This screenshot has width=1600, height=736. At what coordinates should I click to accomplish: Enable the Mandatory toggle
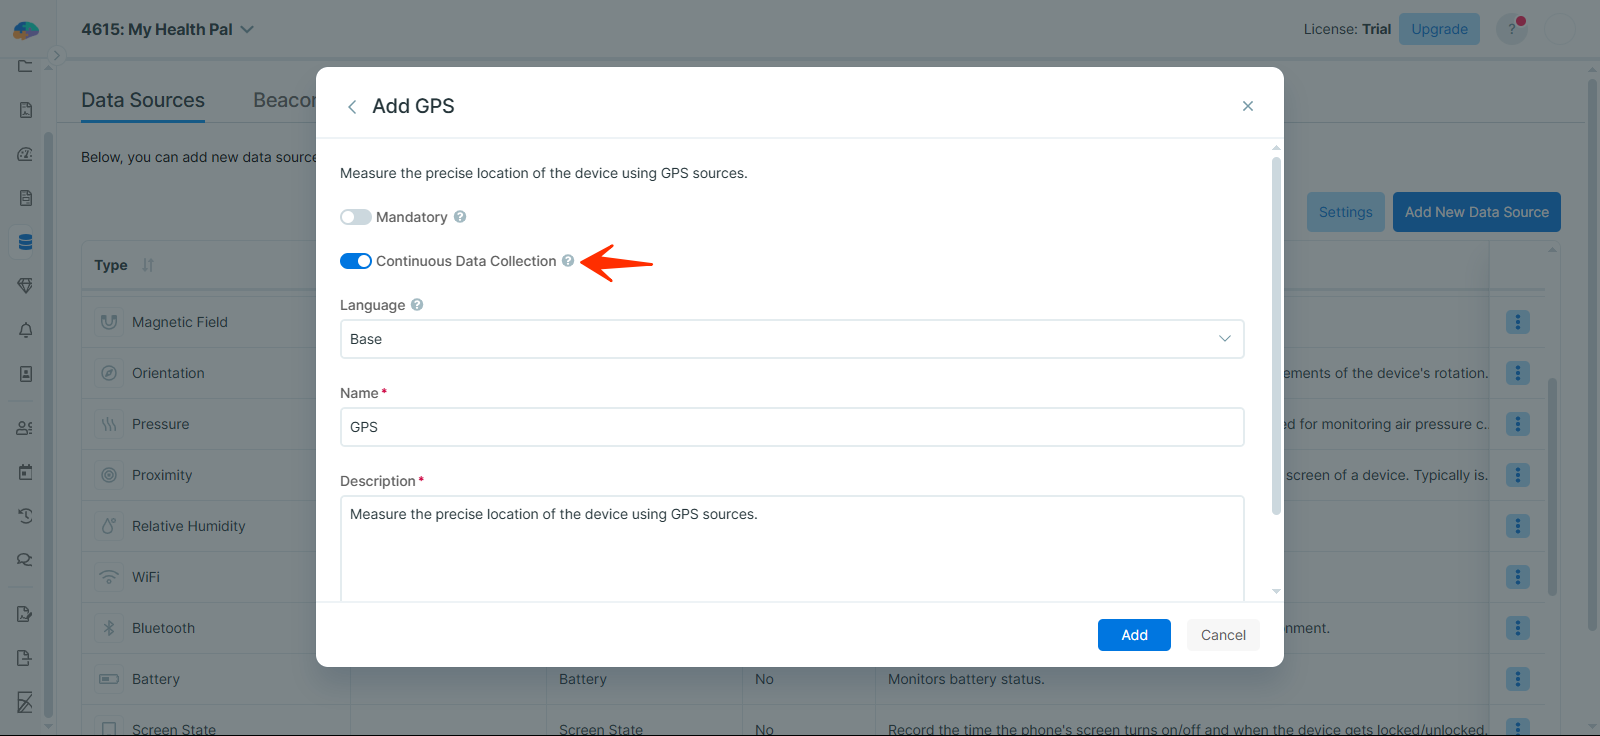coord(356,217)
